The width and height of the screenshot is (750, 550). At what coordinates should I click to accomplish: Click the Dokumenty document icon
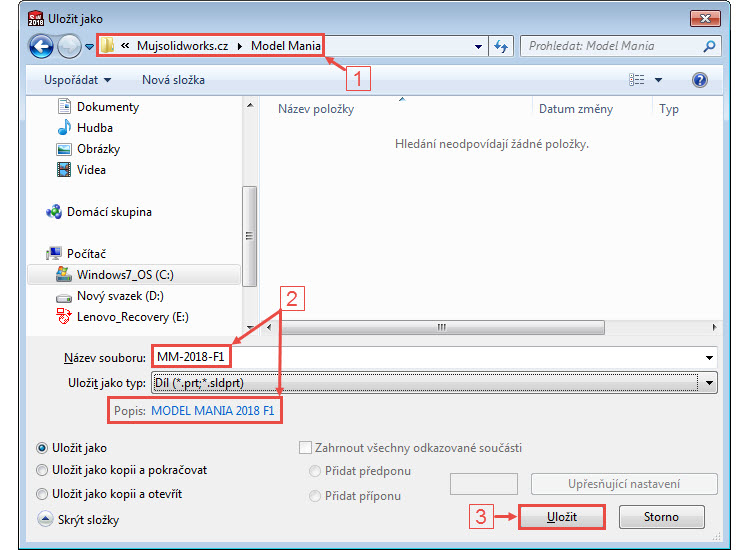[x=64, y=106]
